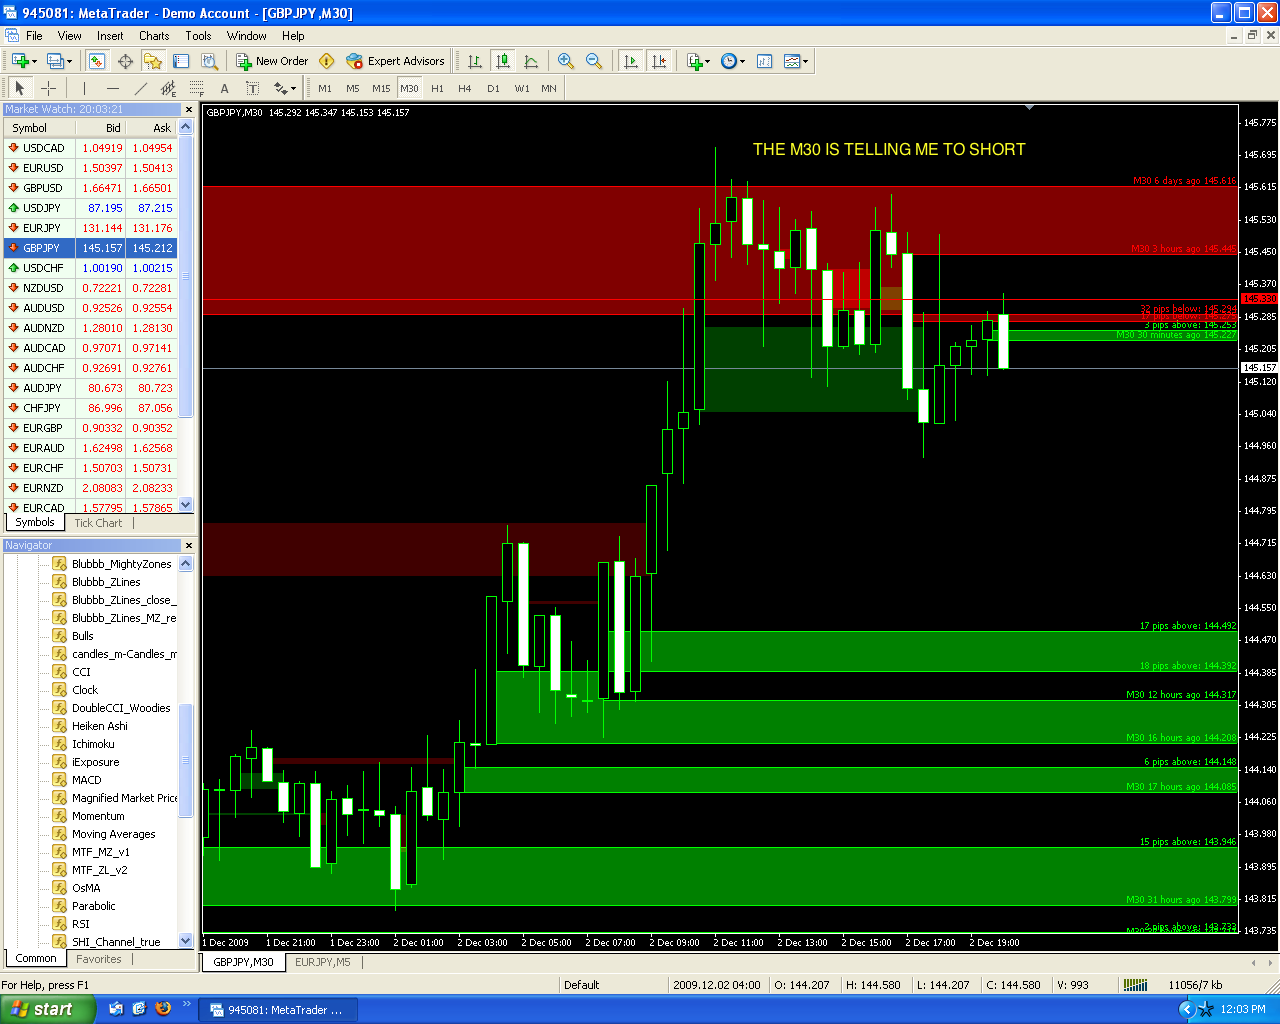Viewport: 1280px width, 1024px height.
Task: Click the chart Properties icon
Action: pyautogui.click(x=765, y=61)
